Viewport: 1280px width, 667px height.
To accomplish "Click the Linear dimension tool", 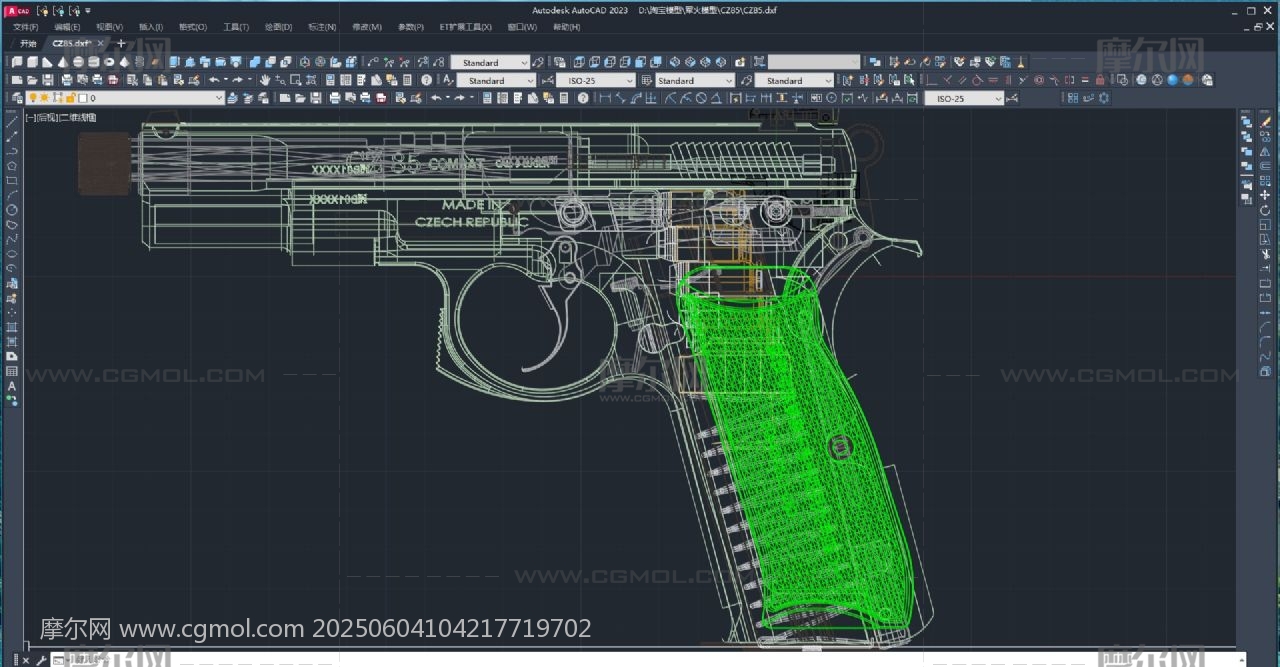I will 605,98.
